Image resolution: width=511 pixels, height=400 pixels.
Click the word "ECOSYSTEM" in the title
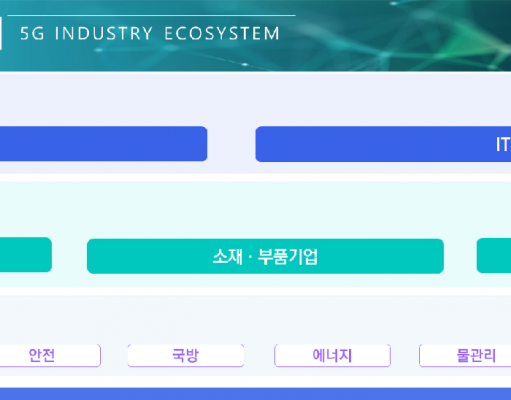tap(222, 33)
